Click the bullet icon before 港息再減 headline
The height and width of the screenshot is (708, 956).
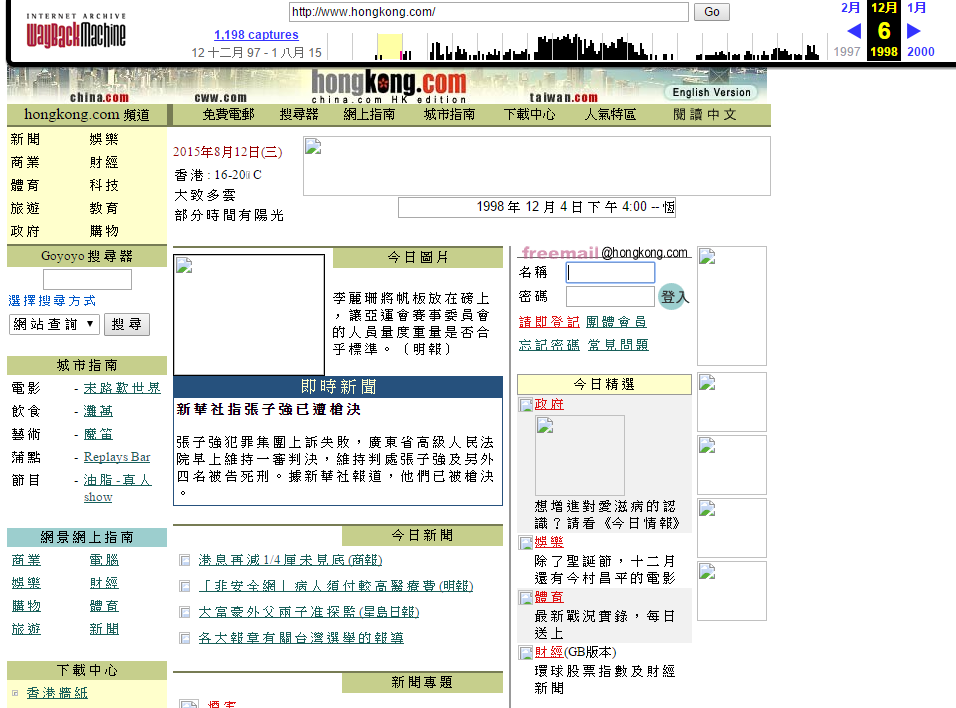click(x=184, y=560)
